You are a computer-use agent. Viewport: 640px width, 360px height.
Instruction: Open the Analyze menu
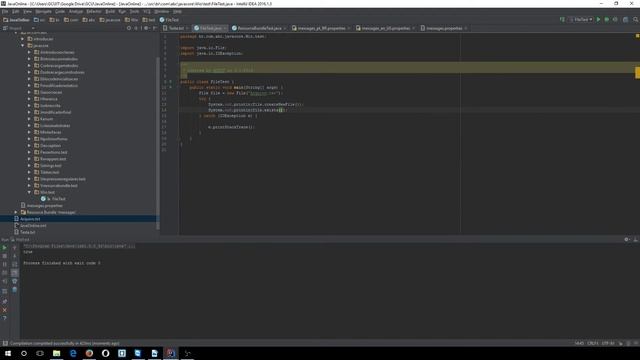(76, 11)
